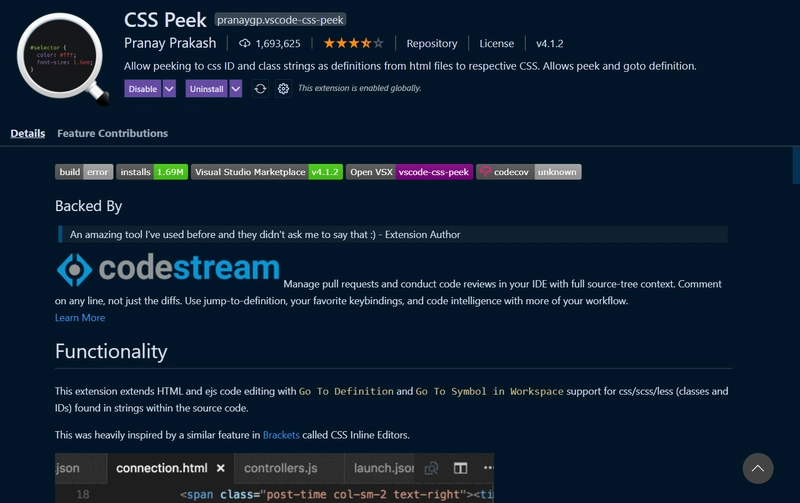The image size is (800, 503).
Task: Click the sync/reload icon next to Uninstall
Action: pyautogui.click(x=260, y=89)
